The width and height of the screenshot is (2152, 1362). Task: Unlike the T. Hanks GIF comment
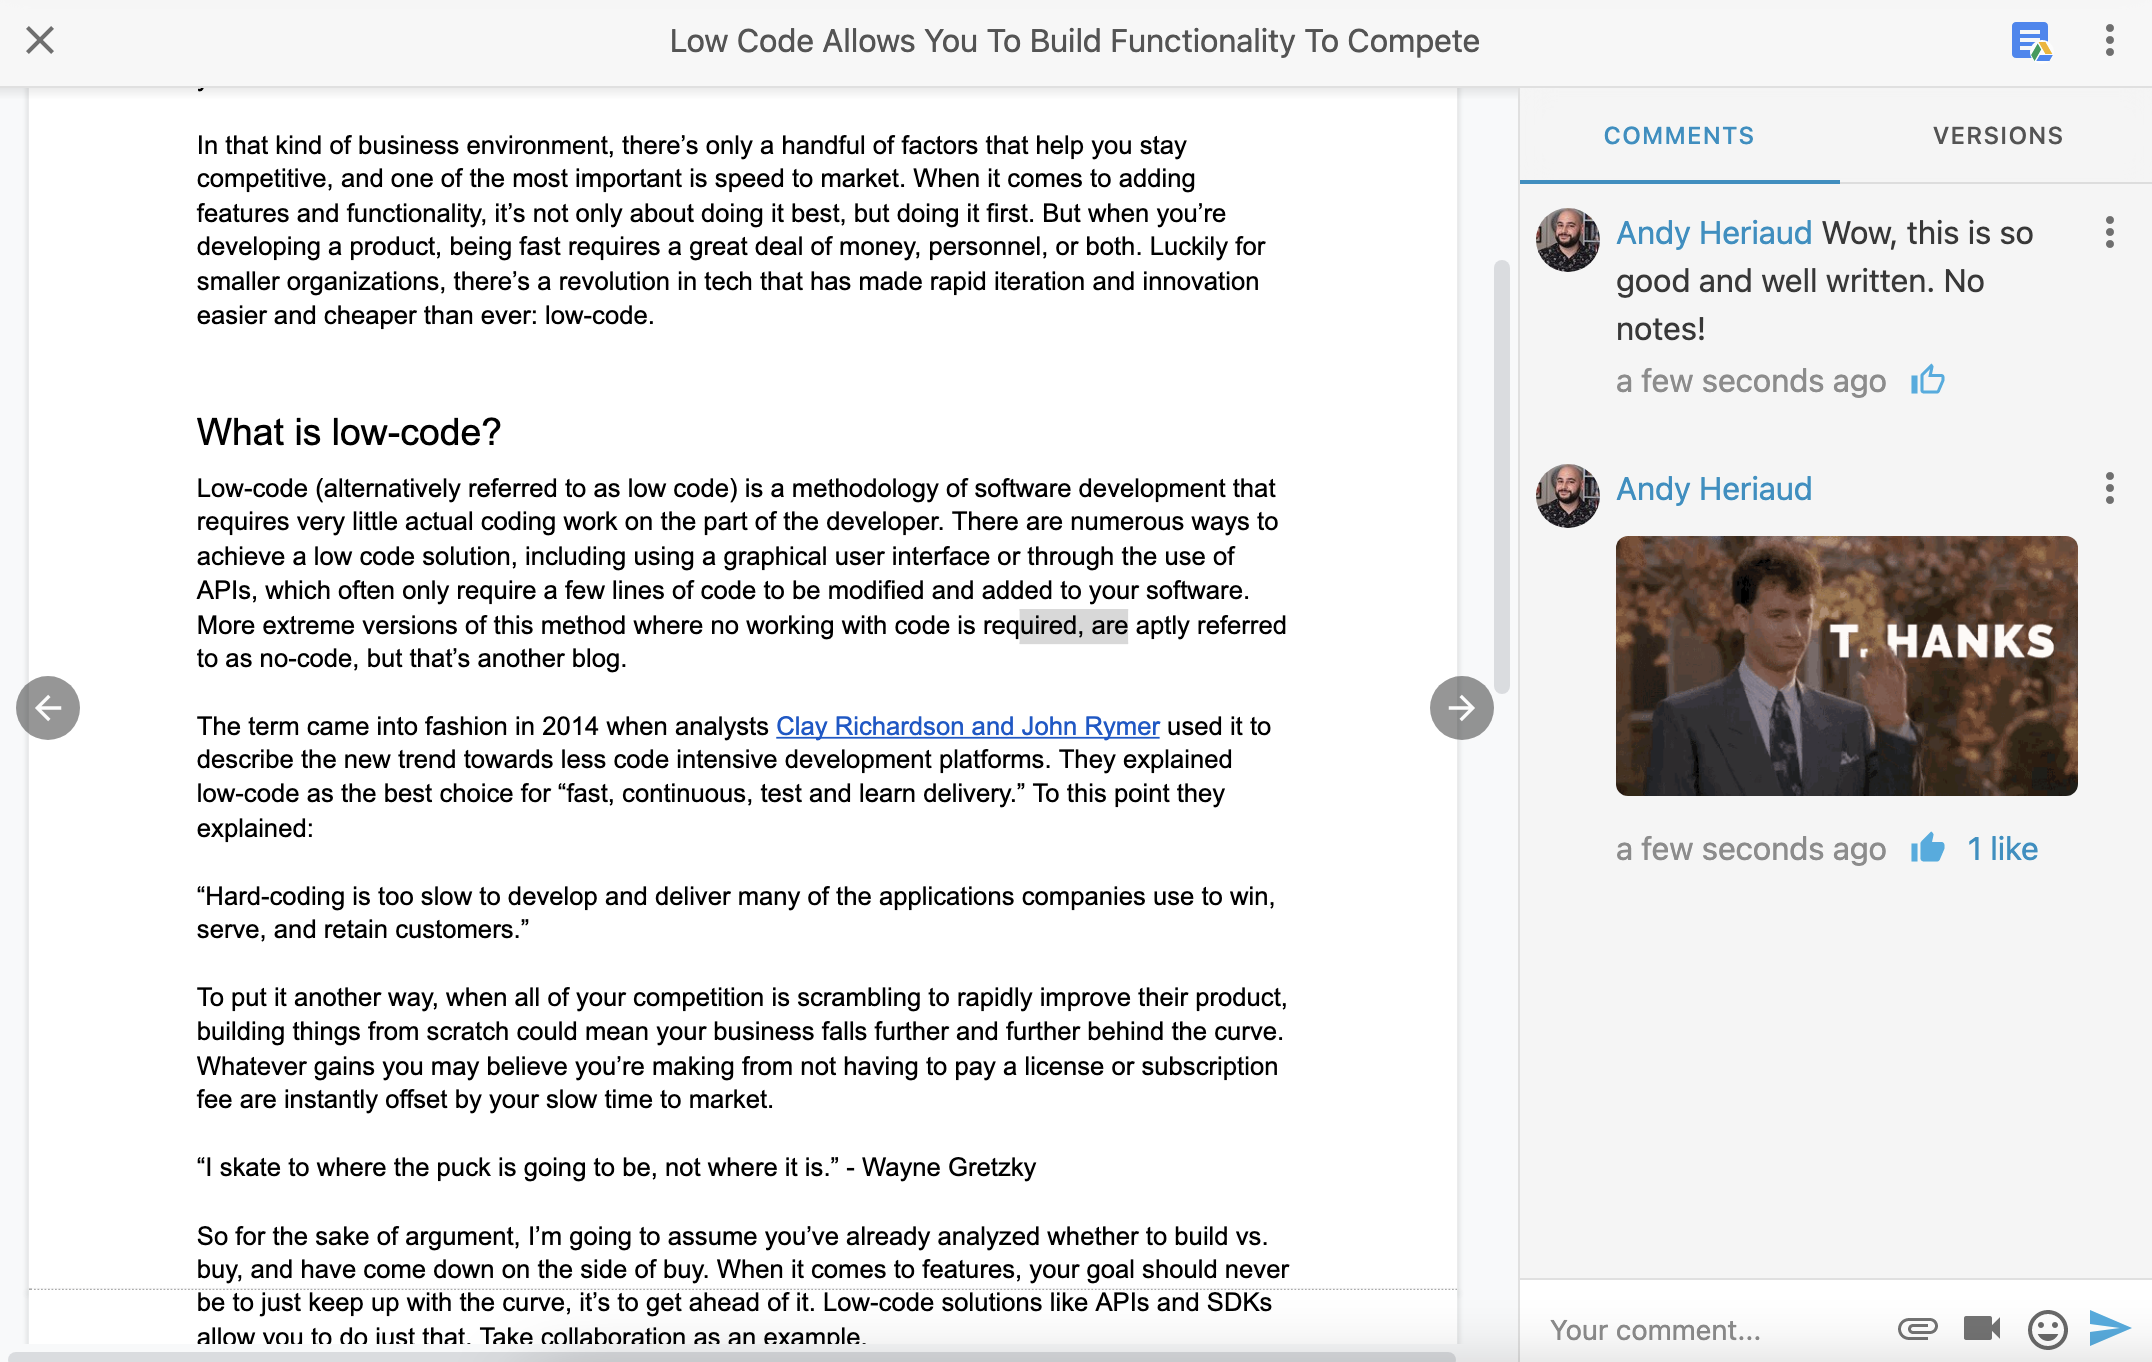coord(1927,849)
